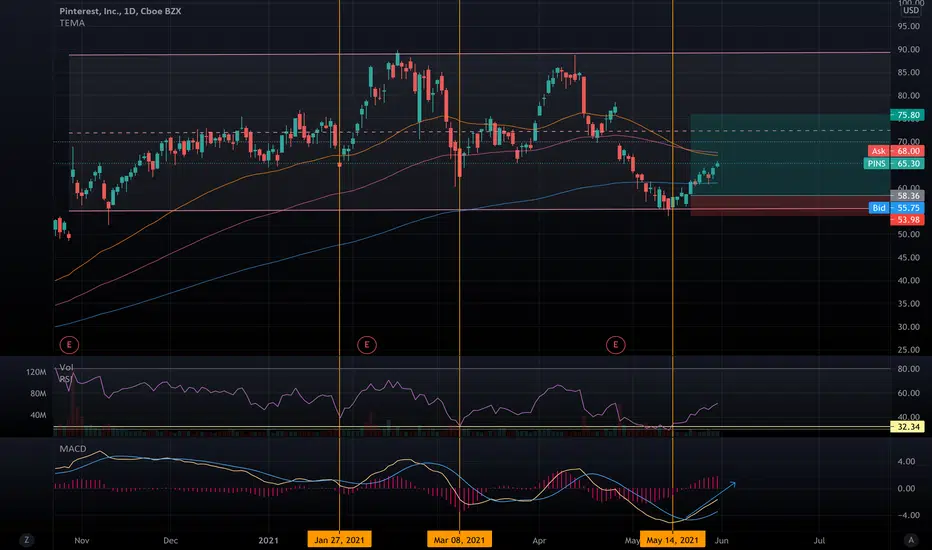Click the 32.34 RSI level label
The height and width of the screenshot is (550, 932).
pyautogui.click(x=907, y=426)
